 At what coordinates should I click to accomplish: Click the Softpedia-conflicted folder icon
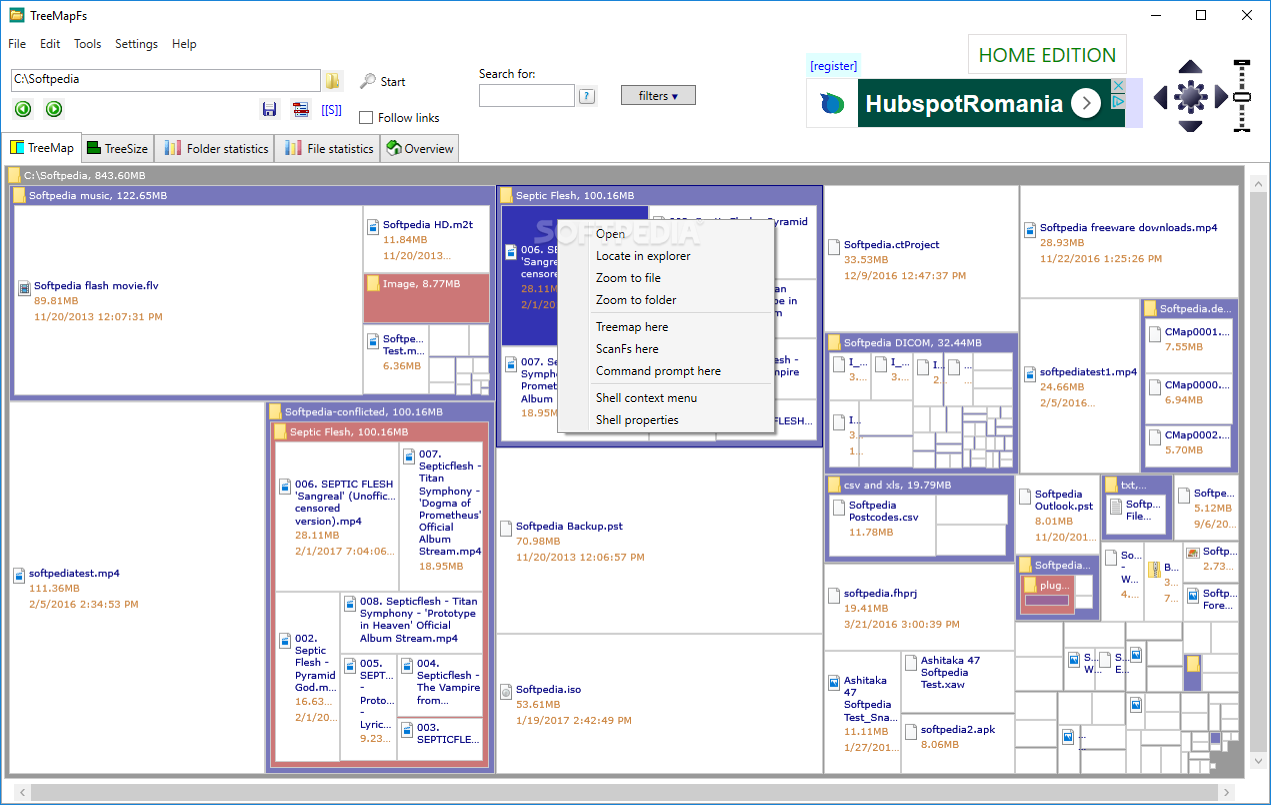275,412
